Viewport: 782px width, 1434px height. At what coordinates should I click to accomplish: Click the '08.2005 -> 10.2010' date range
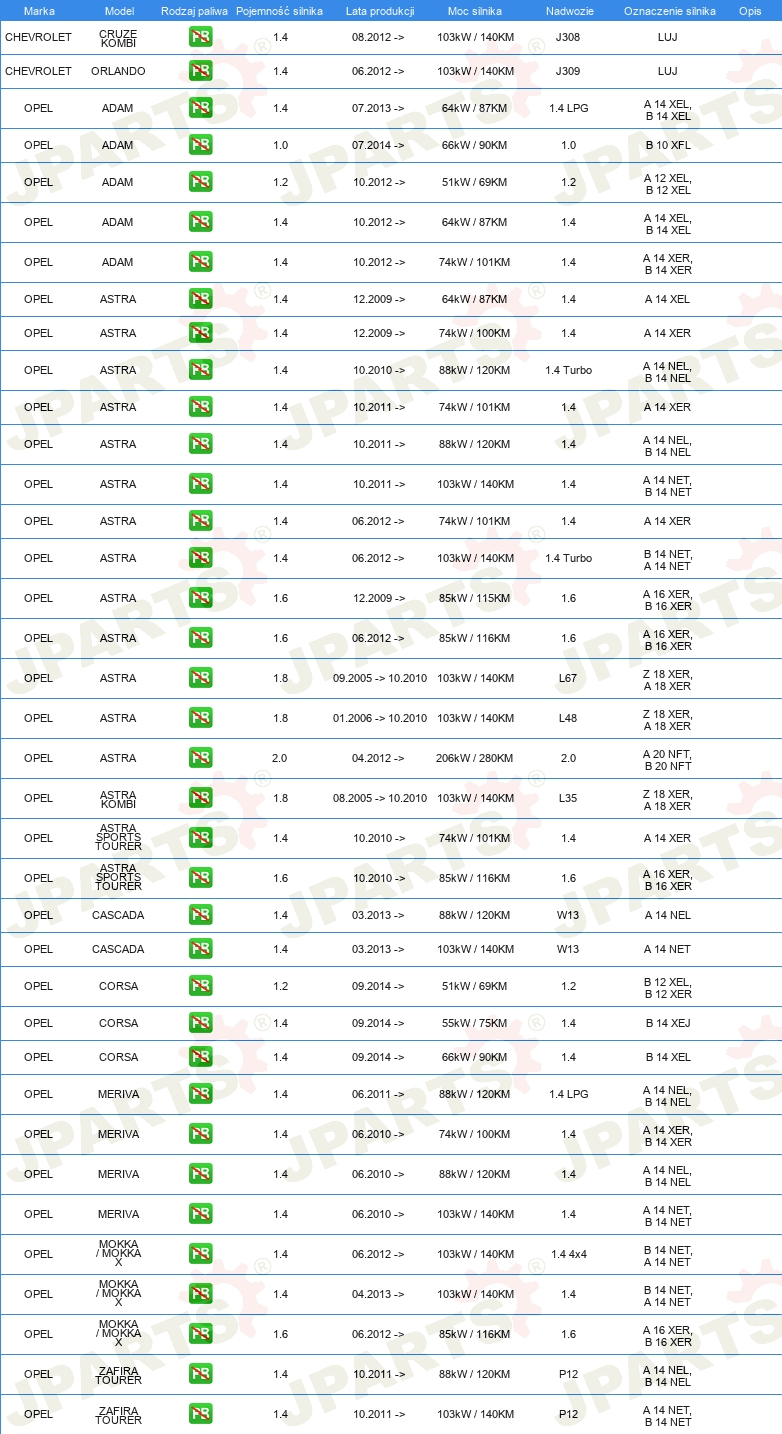pyautogui.click(x=380, y=798)
